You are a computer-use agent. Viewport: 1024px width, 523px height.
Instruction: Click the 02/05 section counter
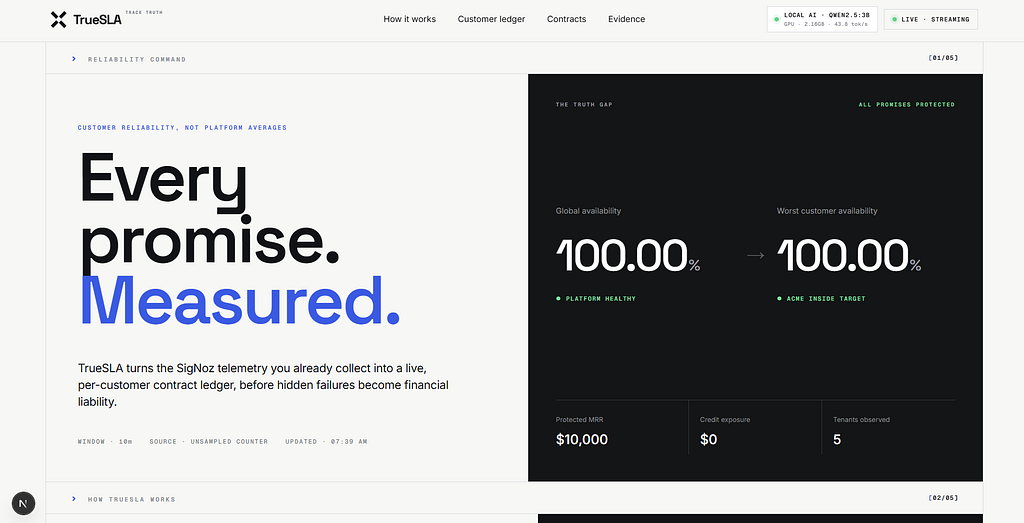[x=943, y=498]
